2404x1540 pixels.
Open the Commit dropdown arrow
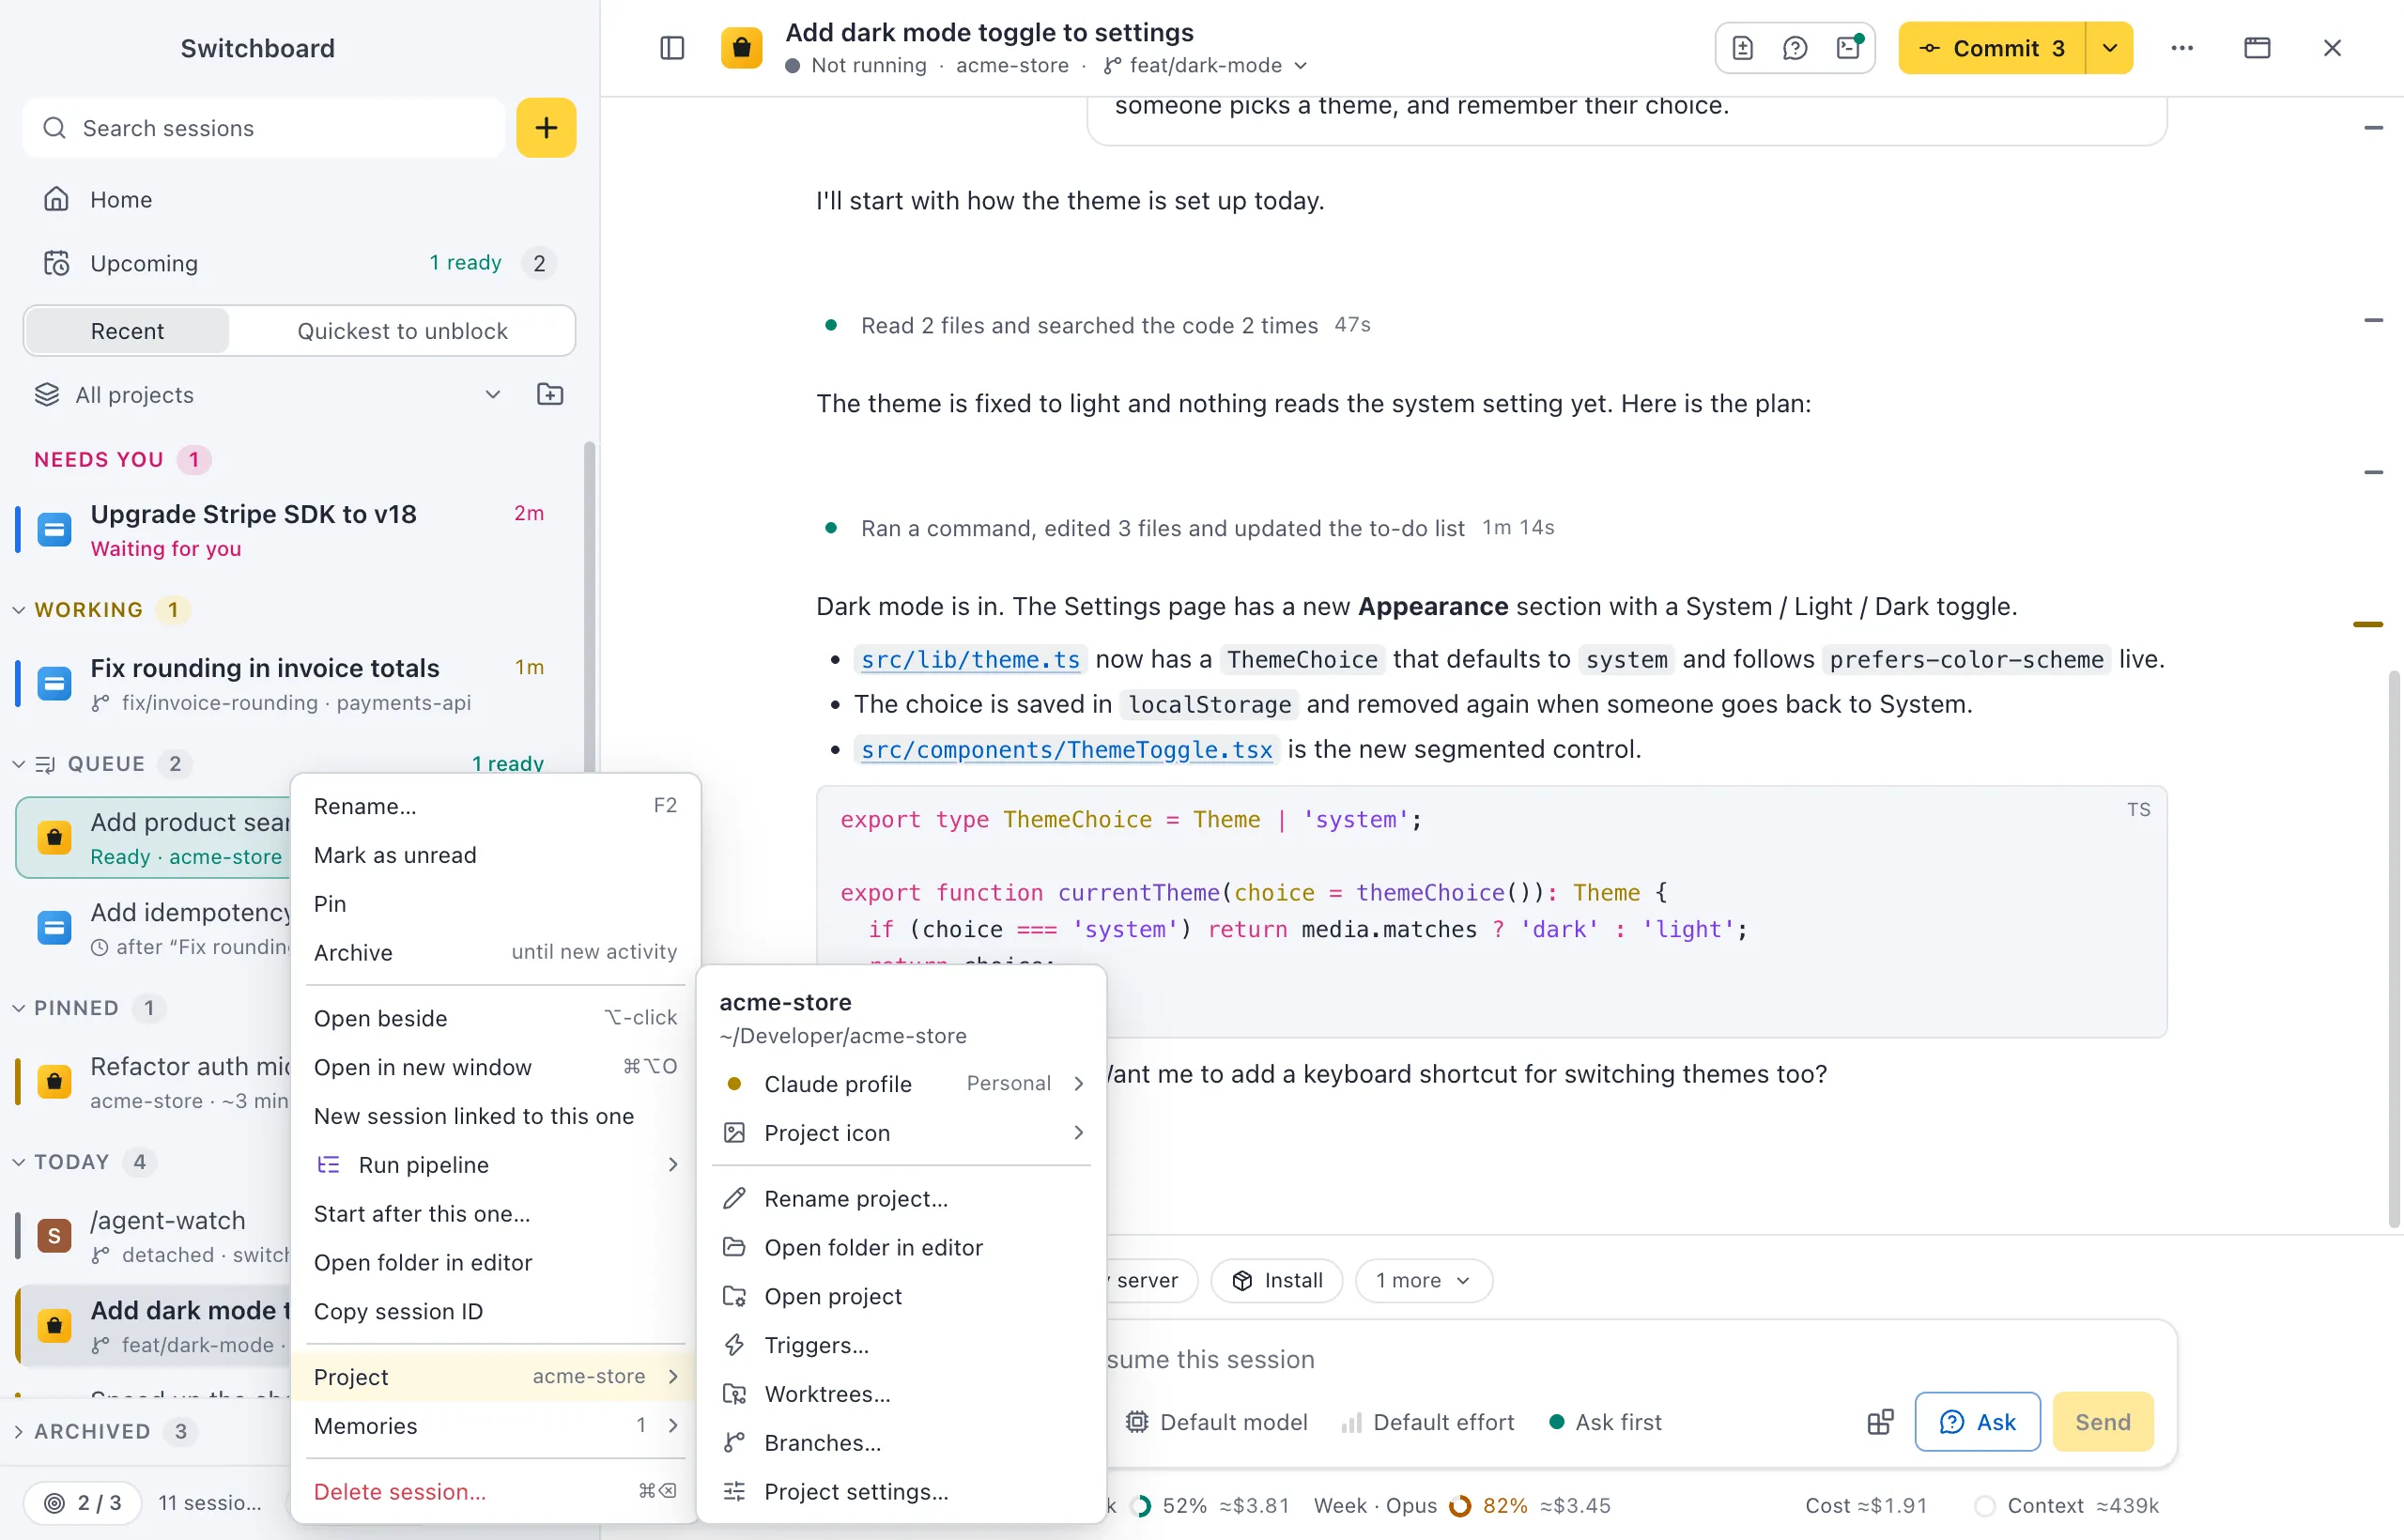2110,48
